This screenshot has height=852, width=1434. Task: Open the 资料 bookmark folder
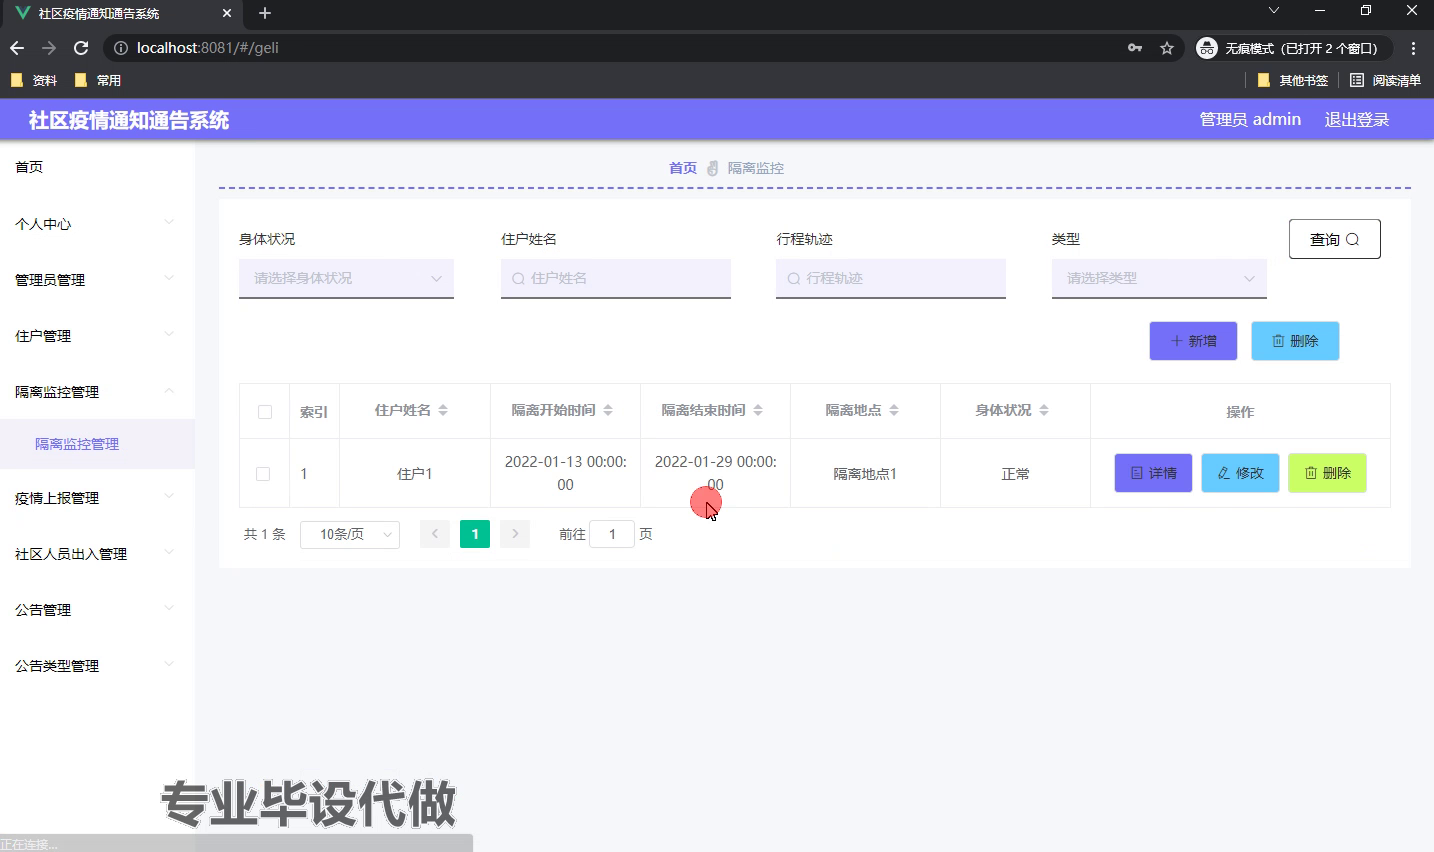pyautogui.click(x=35, y=80)
